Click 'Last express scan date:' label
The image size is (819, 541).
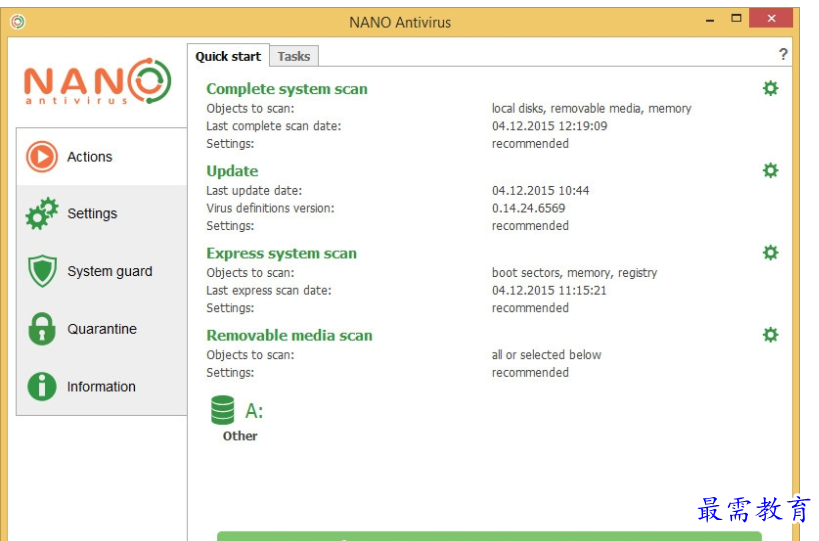[269, 290]
